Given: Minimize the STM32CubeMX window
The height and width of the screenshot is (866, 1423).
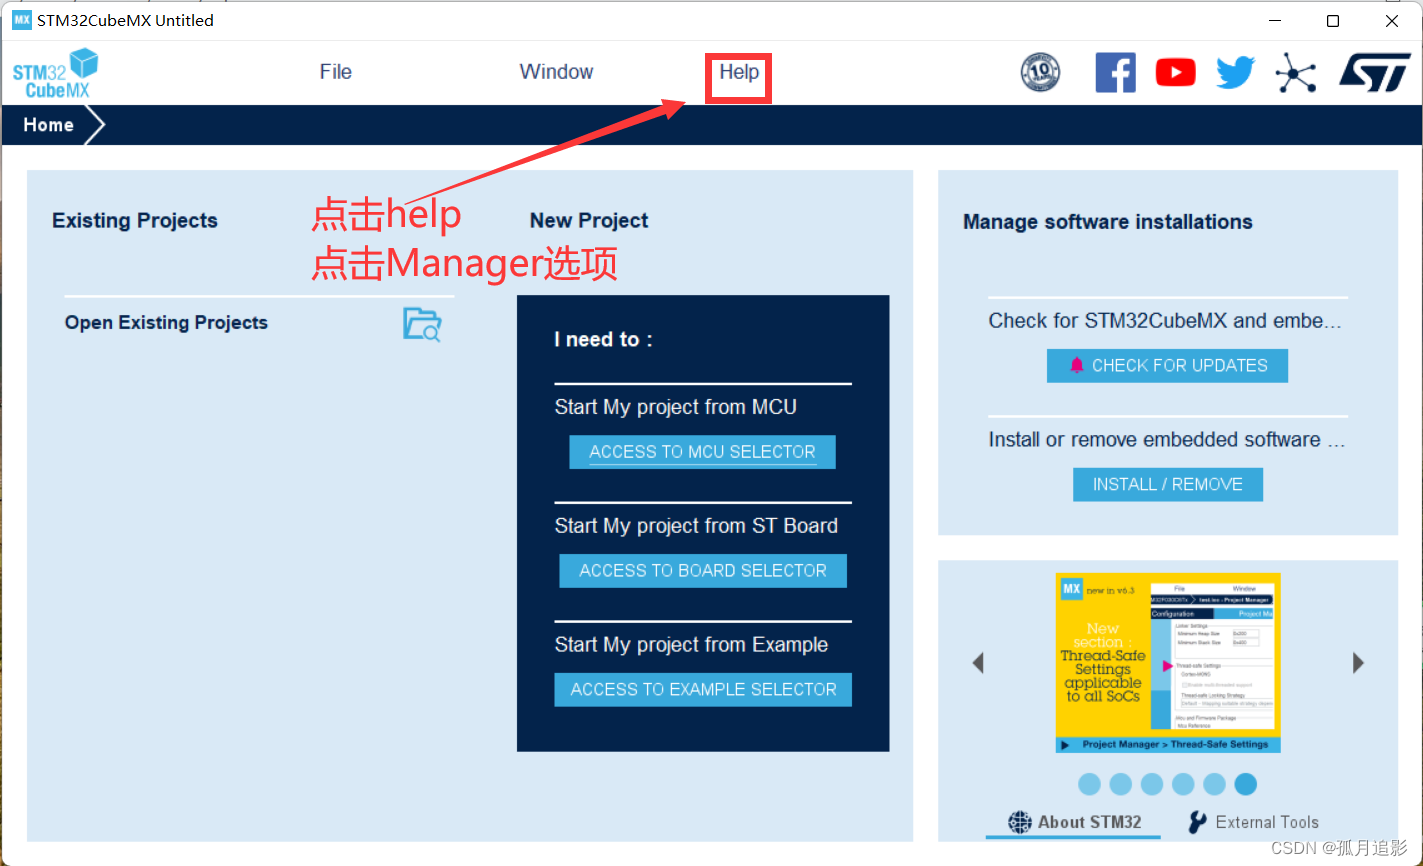Looking at the screenshot, I should pyautogui.click(x=1275, y=20).
